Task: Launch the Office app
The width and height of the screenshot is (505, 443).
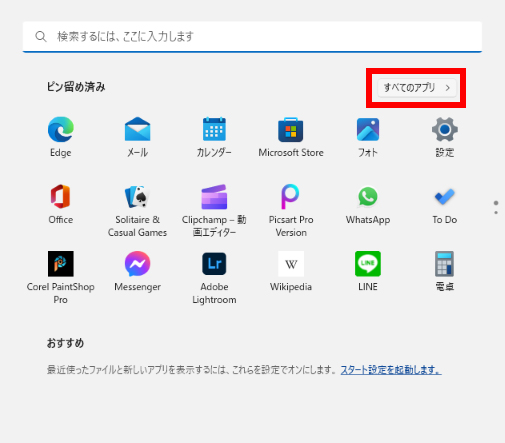Action: [x=61, y=204]
